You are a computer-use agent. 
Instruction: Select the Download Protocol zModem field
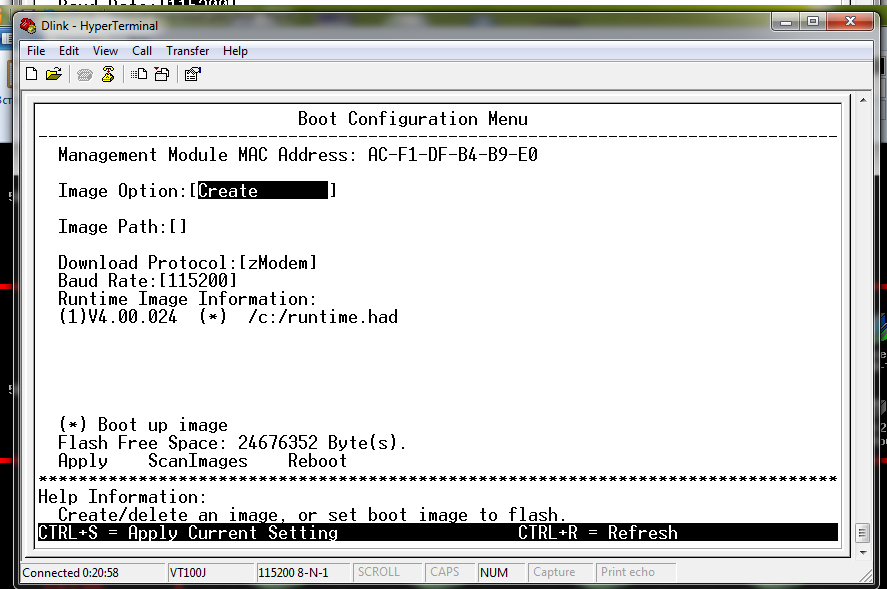277,263
